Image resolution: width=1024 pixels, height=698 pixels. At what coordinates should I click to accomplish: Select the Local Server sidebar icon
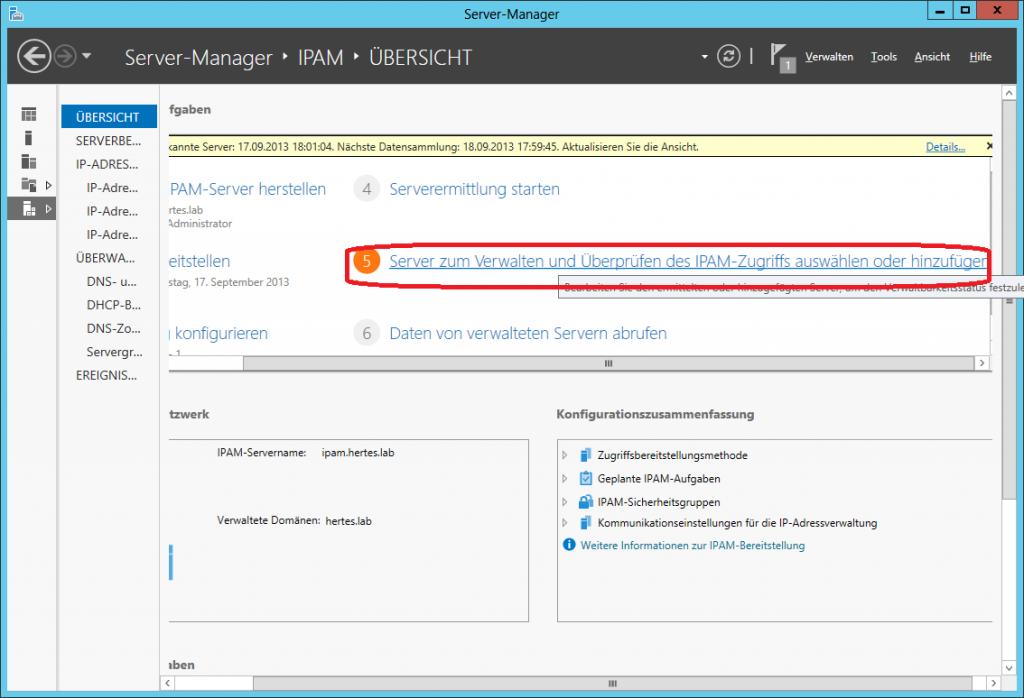coord(29,138)
